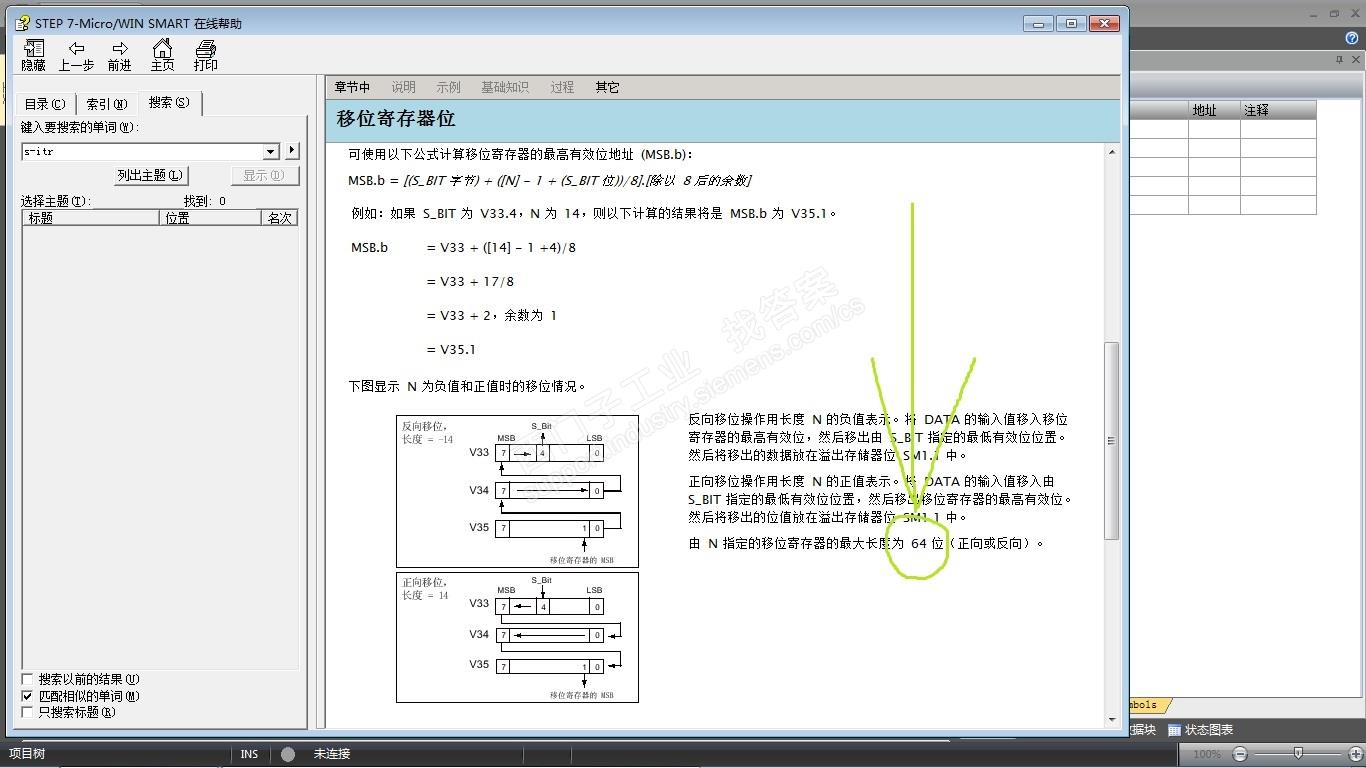Go forward with the 前进 arrow
This screenshot has width=1366, height=768.
[x=120, y=56]
